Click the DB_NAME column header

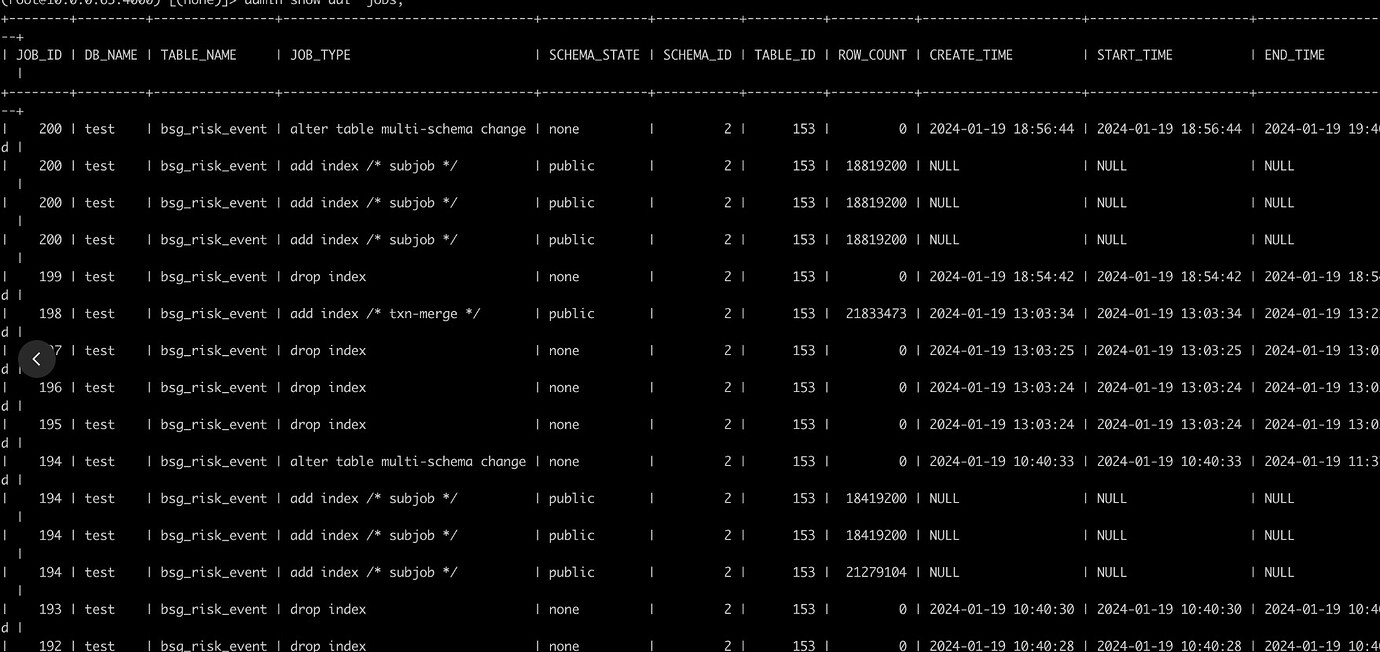coord(111,55)
